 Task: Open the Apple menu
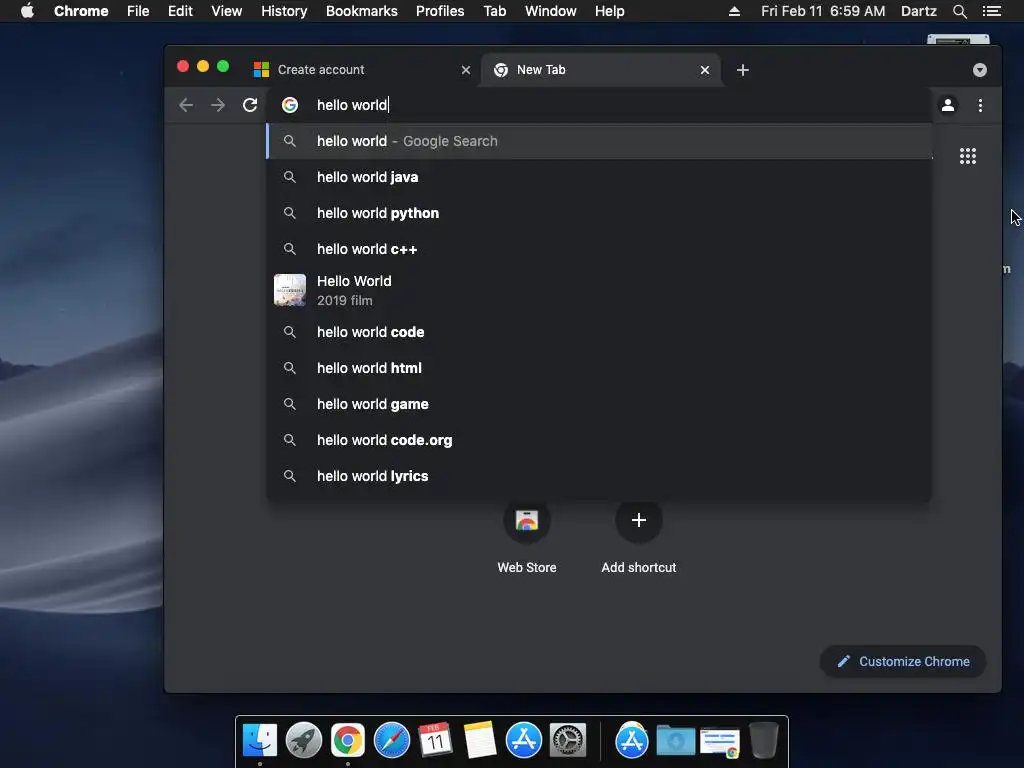click(27, 11)
